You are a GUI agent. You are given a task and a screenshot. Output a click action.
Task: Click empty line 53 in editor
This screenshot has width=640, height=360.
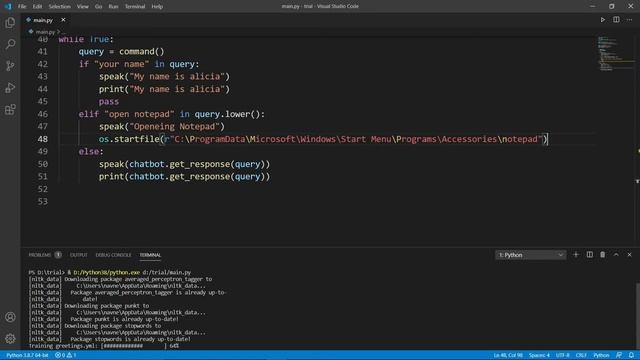click(327, 201)
